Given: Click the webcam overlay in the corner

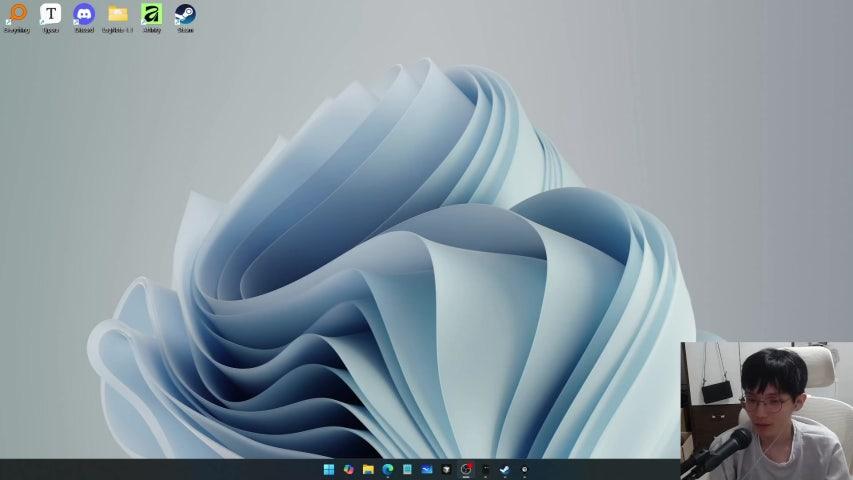Looking at the screenshot, I should [766, 410].
